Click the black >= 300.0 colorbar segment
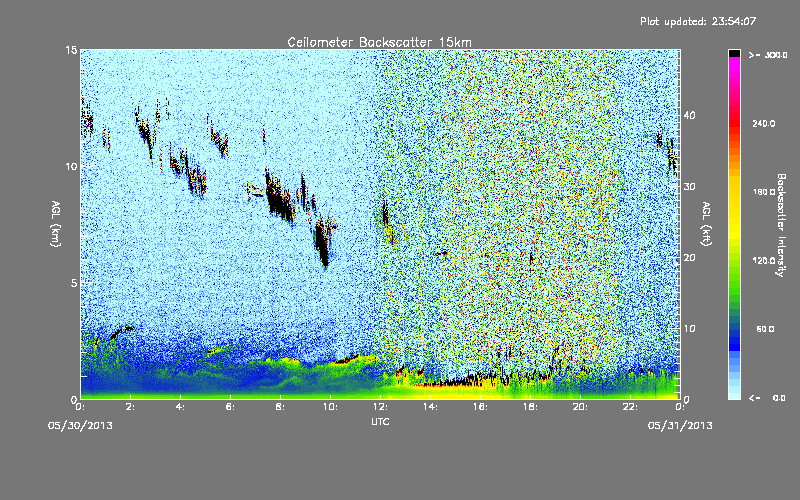 (734, 53)
